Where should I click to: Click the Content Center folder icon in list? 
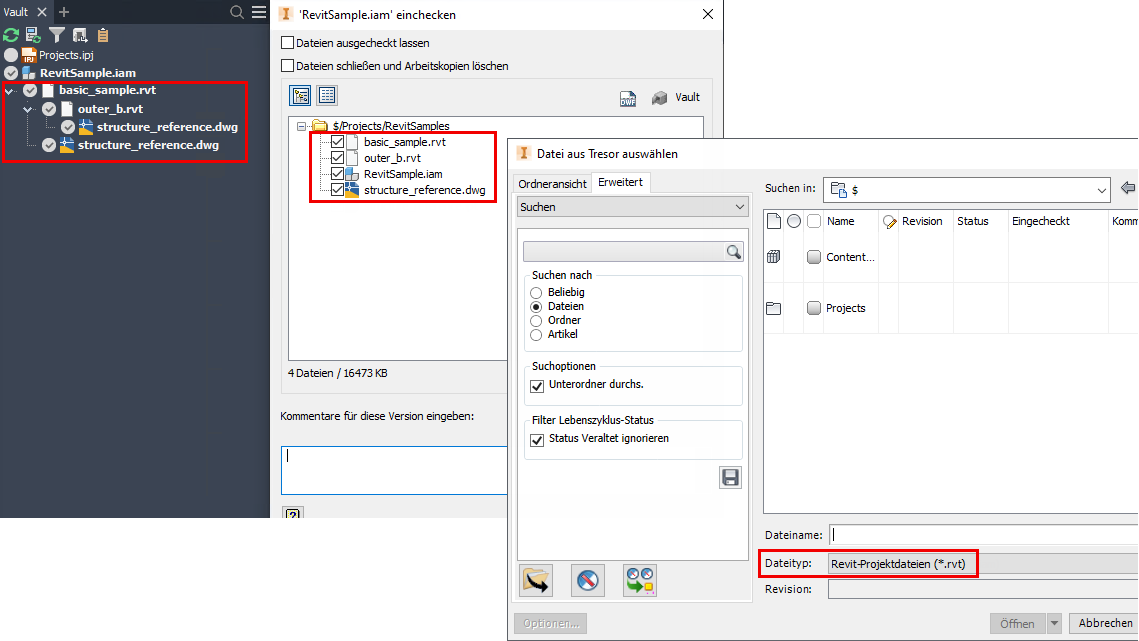coord(774,257)
